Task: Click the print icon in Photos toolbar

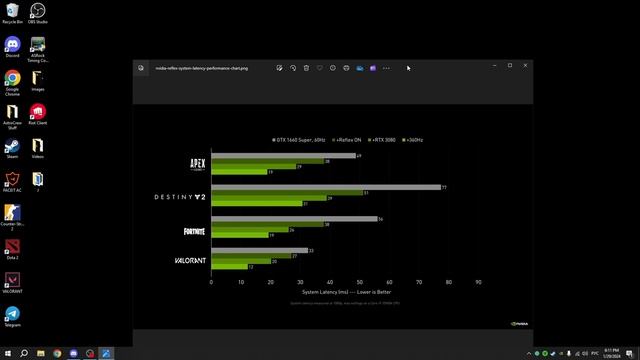Action: 346,68
